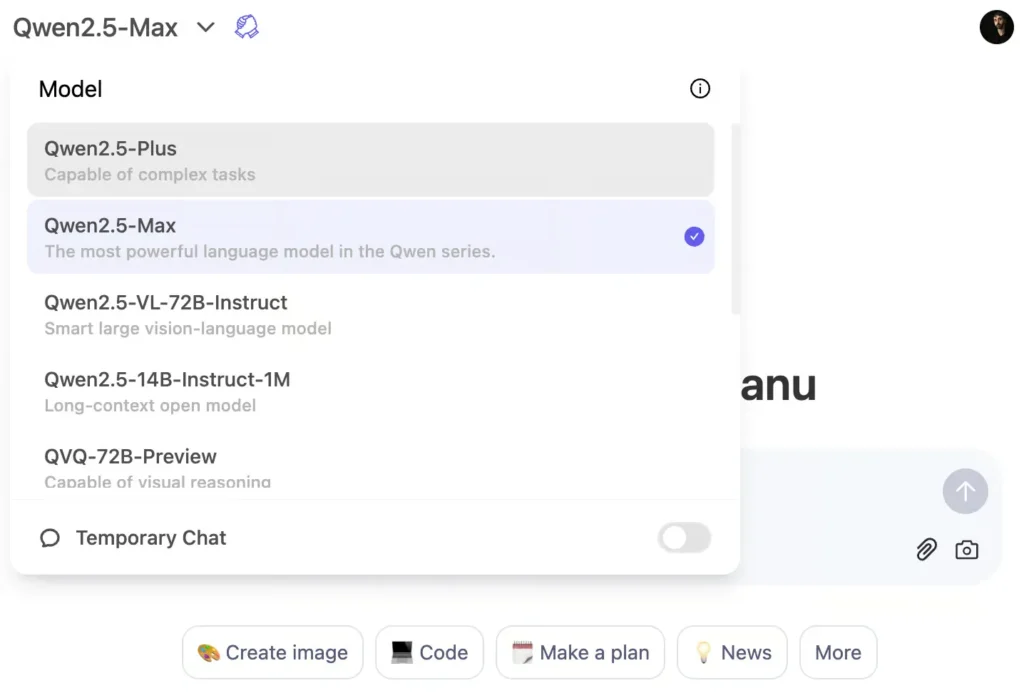Screen dimensions: 1024x693
Task: Toggle the Temporary Chat switch
Action: (684, 538)
